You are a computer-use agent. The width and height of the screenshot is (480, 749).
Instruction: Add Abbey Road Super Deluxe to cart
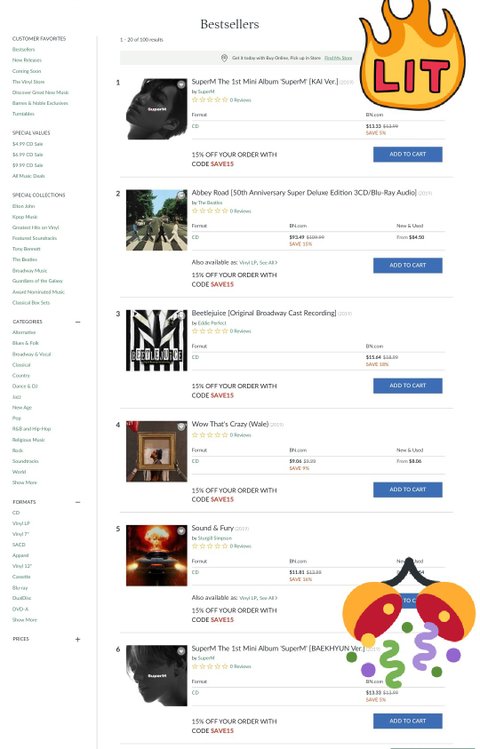(x=407, y=265)
